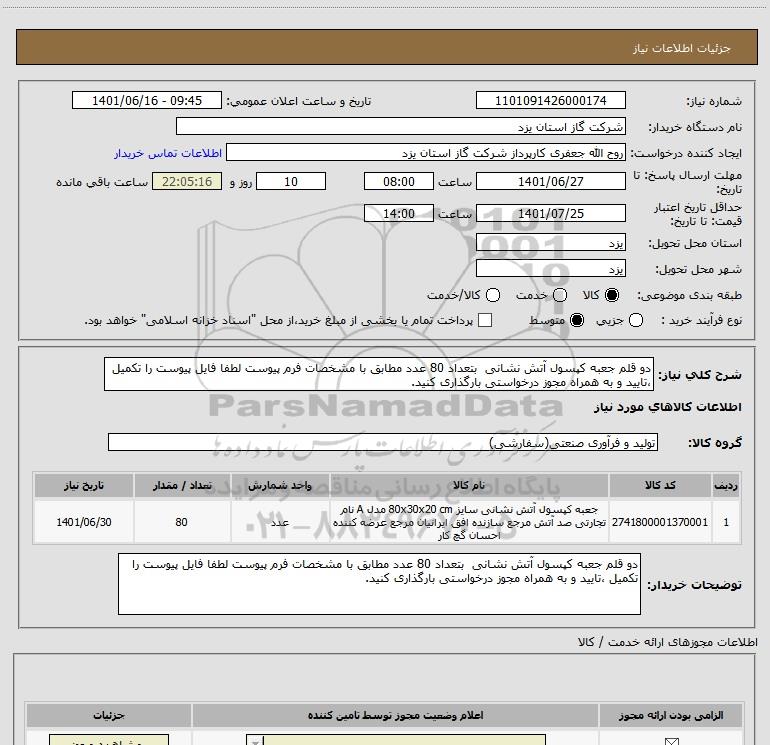This screenshot has width=770, height=745.
Task: Select the کالا radio button
Action: tap(612, 295)
